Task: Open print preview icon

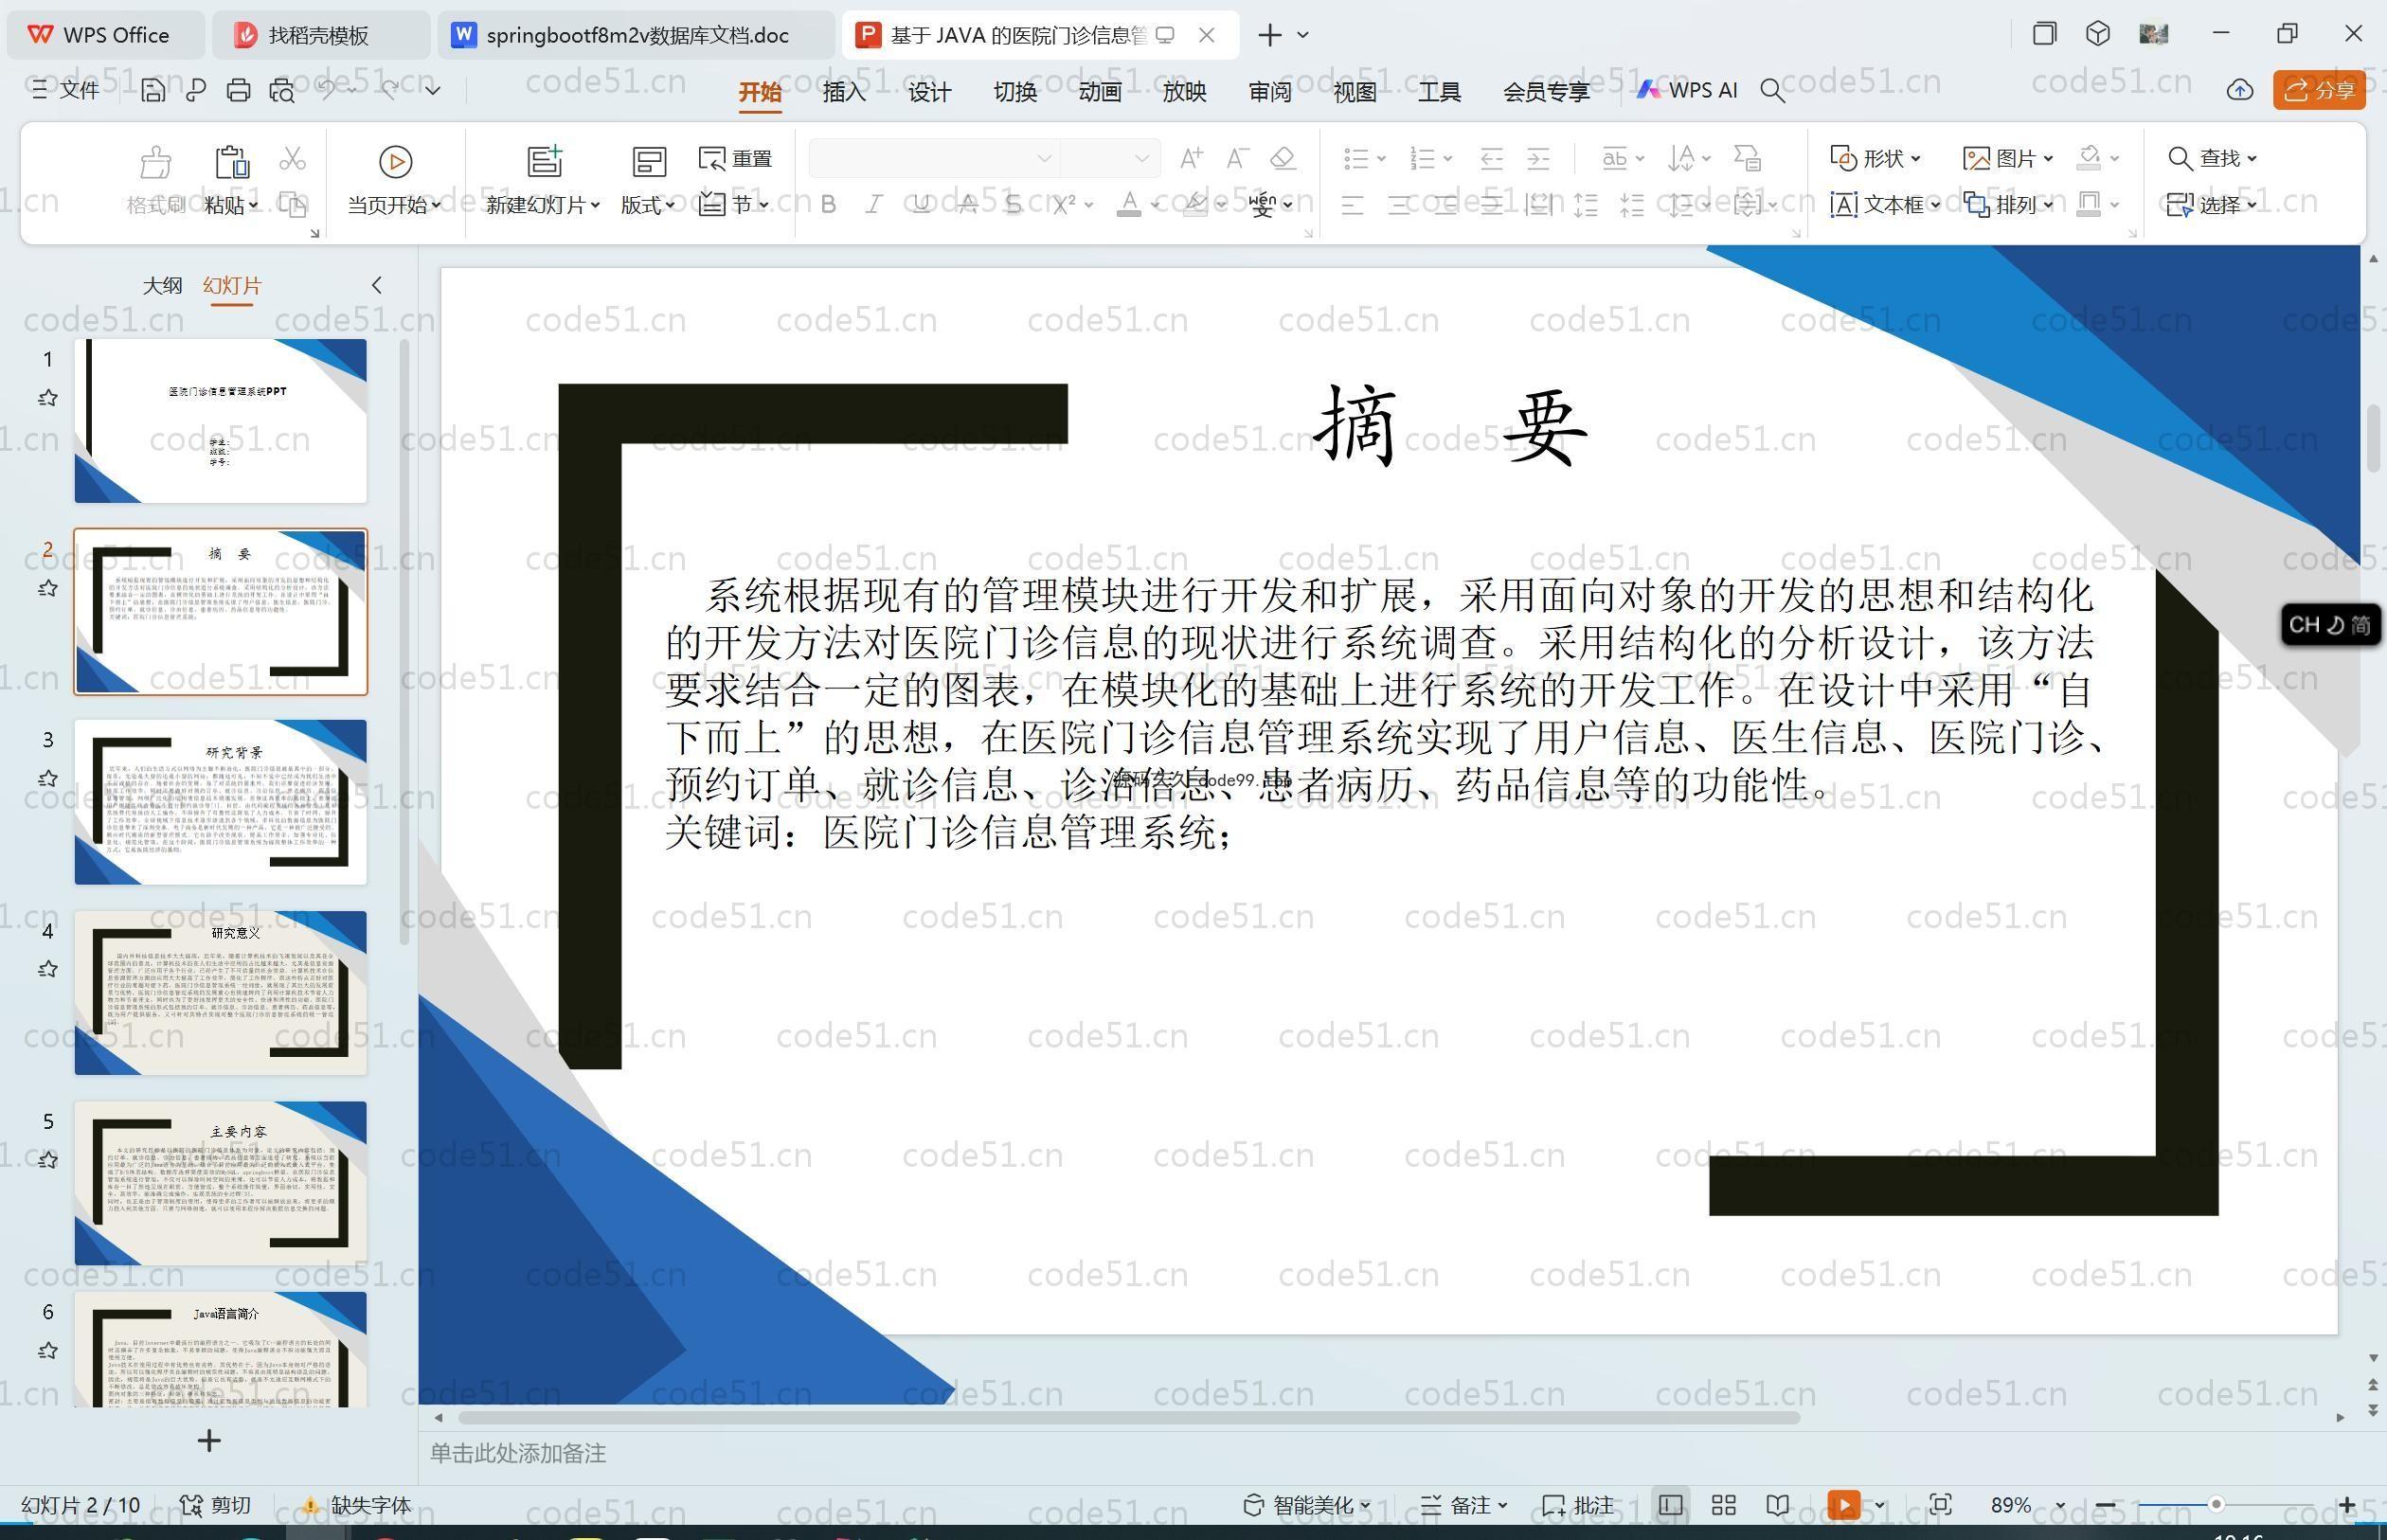Action: (x=282, y=90)
